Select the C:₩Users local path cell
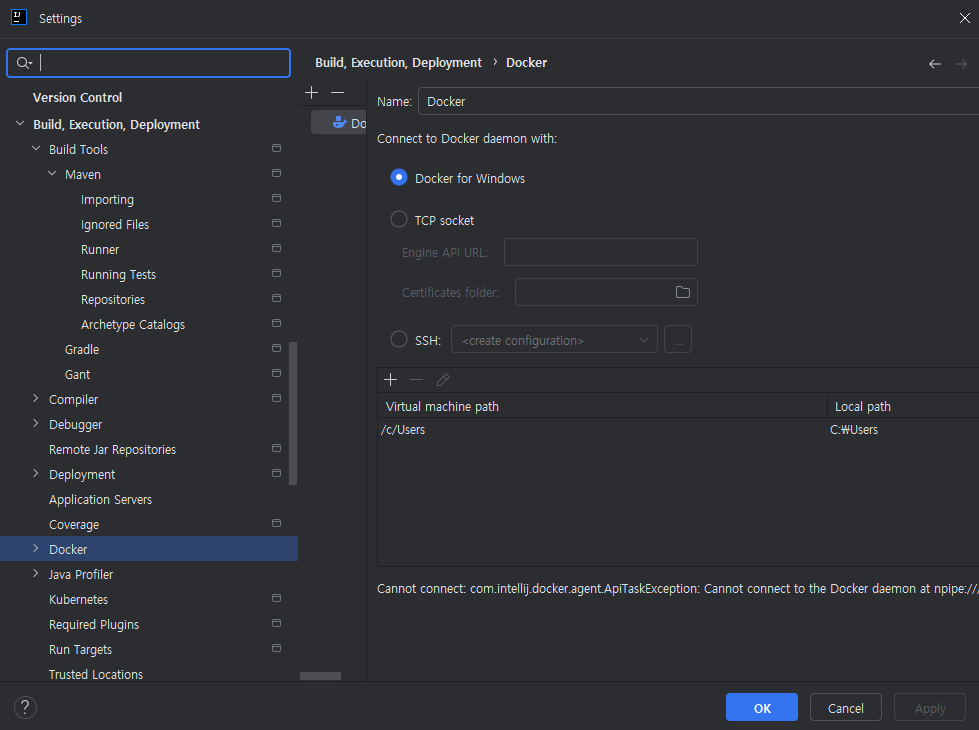This screenshot has width=979, height=730. click(903, 430)
